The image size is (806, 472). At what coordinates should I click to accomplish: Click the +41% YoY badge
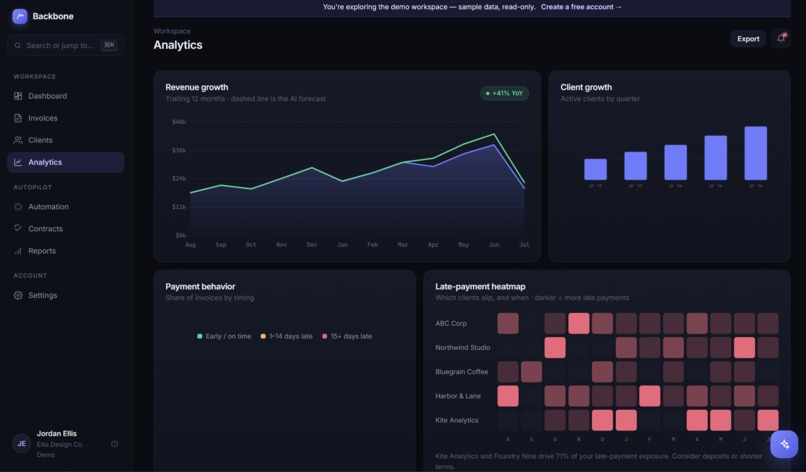(x=504, y=93)
